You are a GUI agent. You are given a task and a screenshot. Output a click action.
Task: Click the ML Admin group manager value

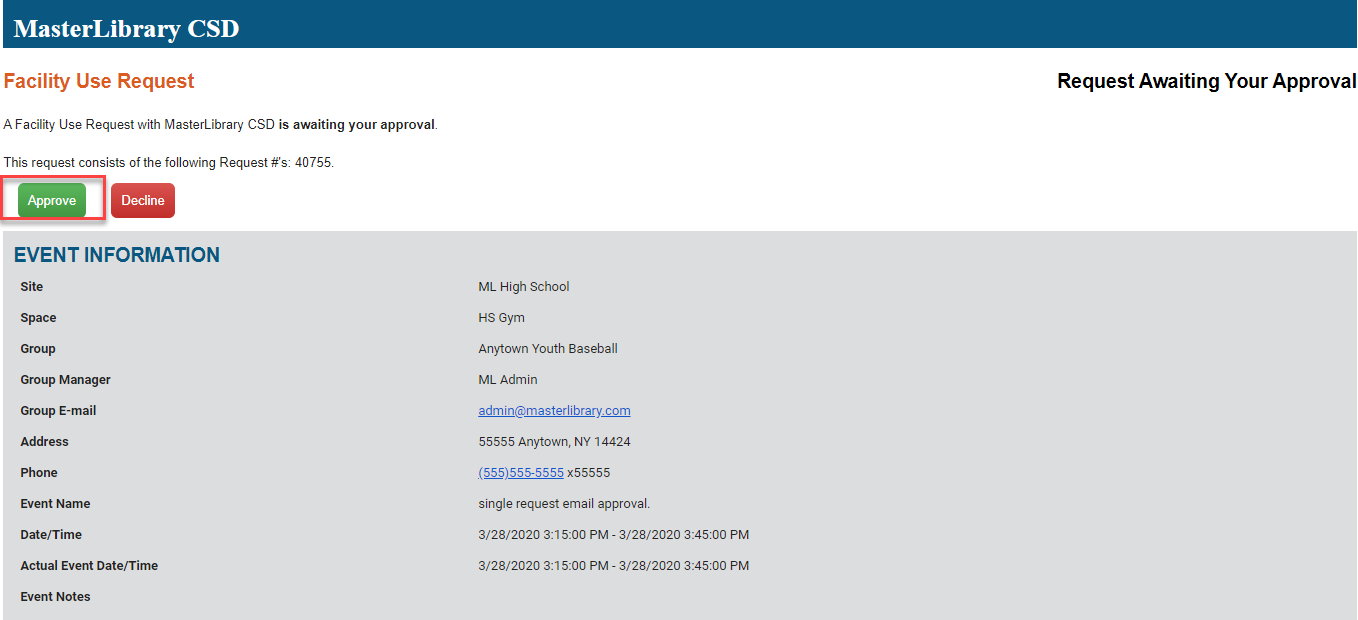(508, 380)
